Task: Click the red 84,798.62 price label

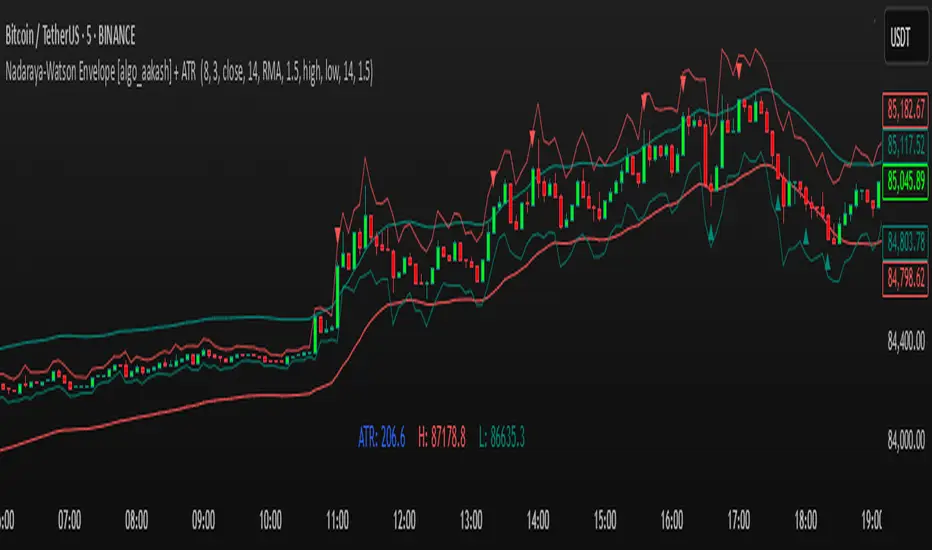Action: pos(905,277)
